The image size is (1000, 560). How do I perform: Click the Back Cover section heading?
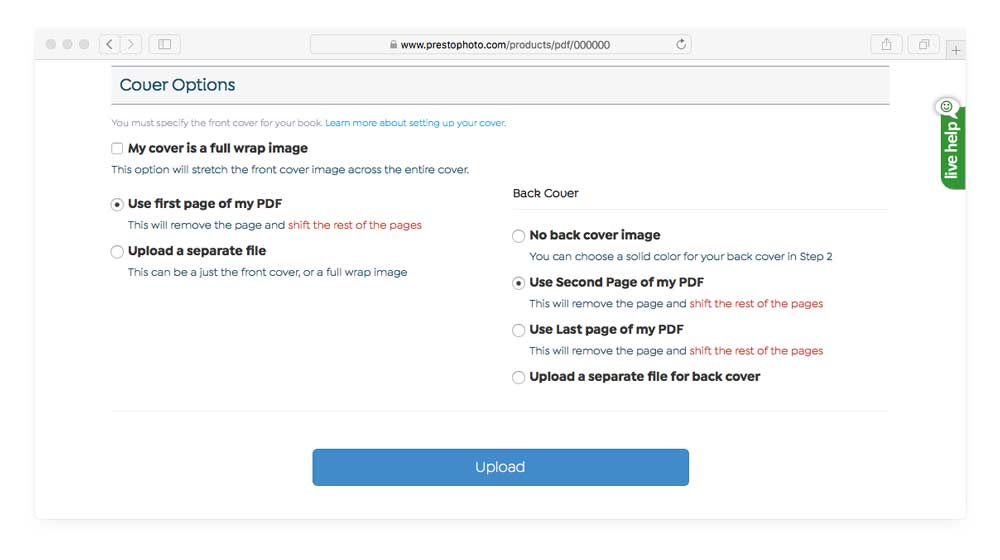click(x=545, y=193)
